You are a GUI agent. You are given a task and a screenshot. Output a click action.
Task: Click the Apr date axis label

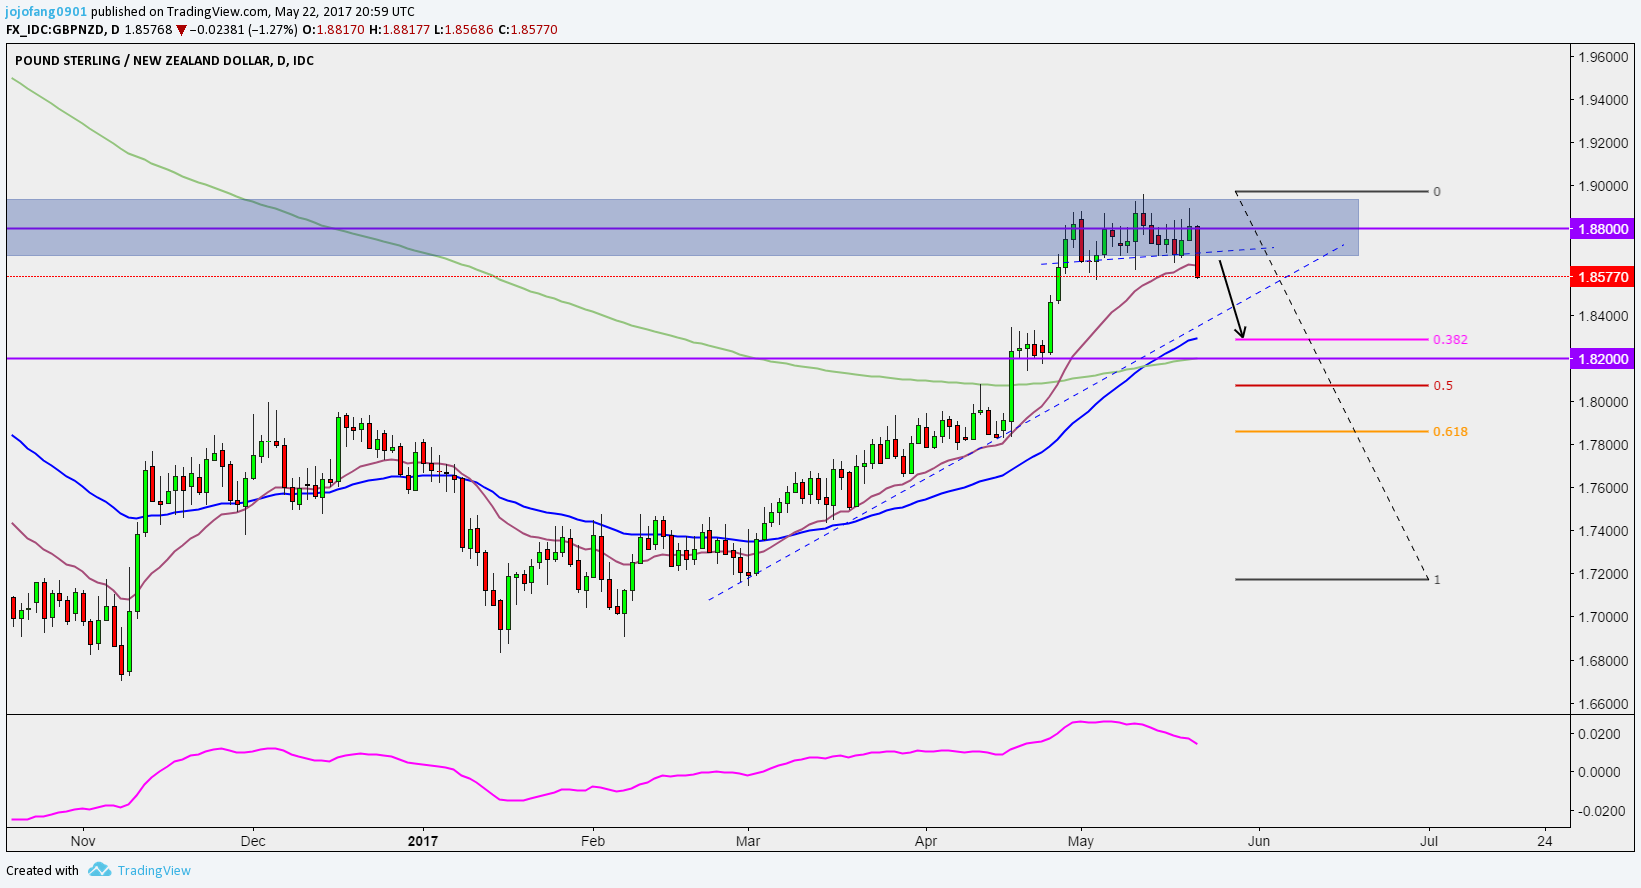tap(926, 841)
